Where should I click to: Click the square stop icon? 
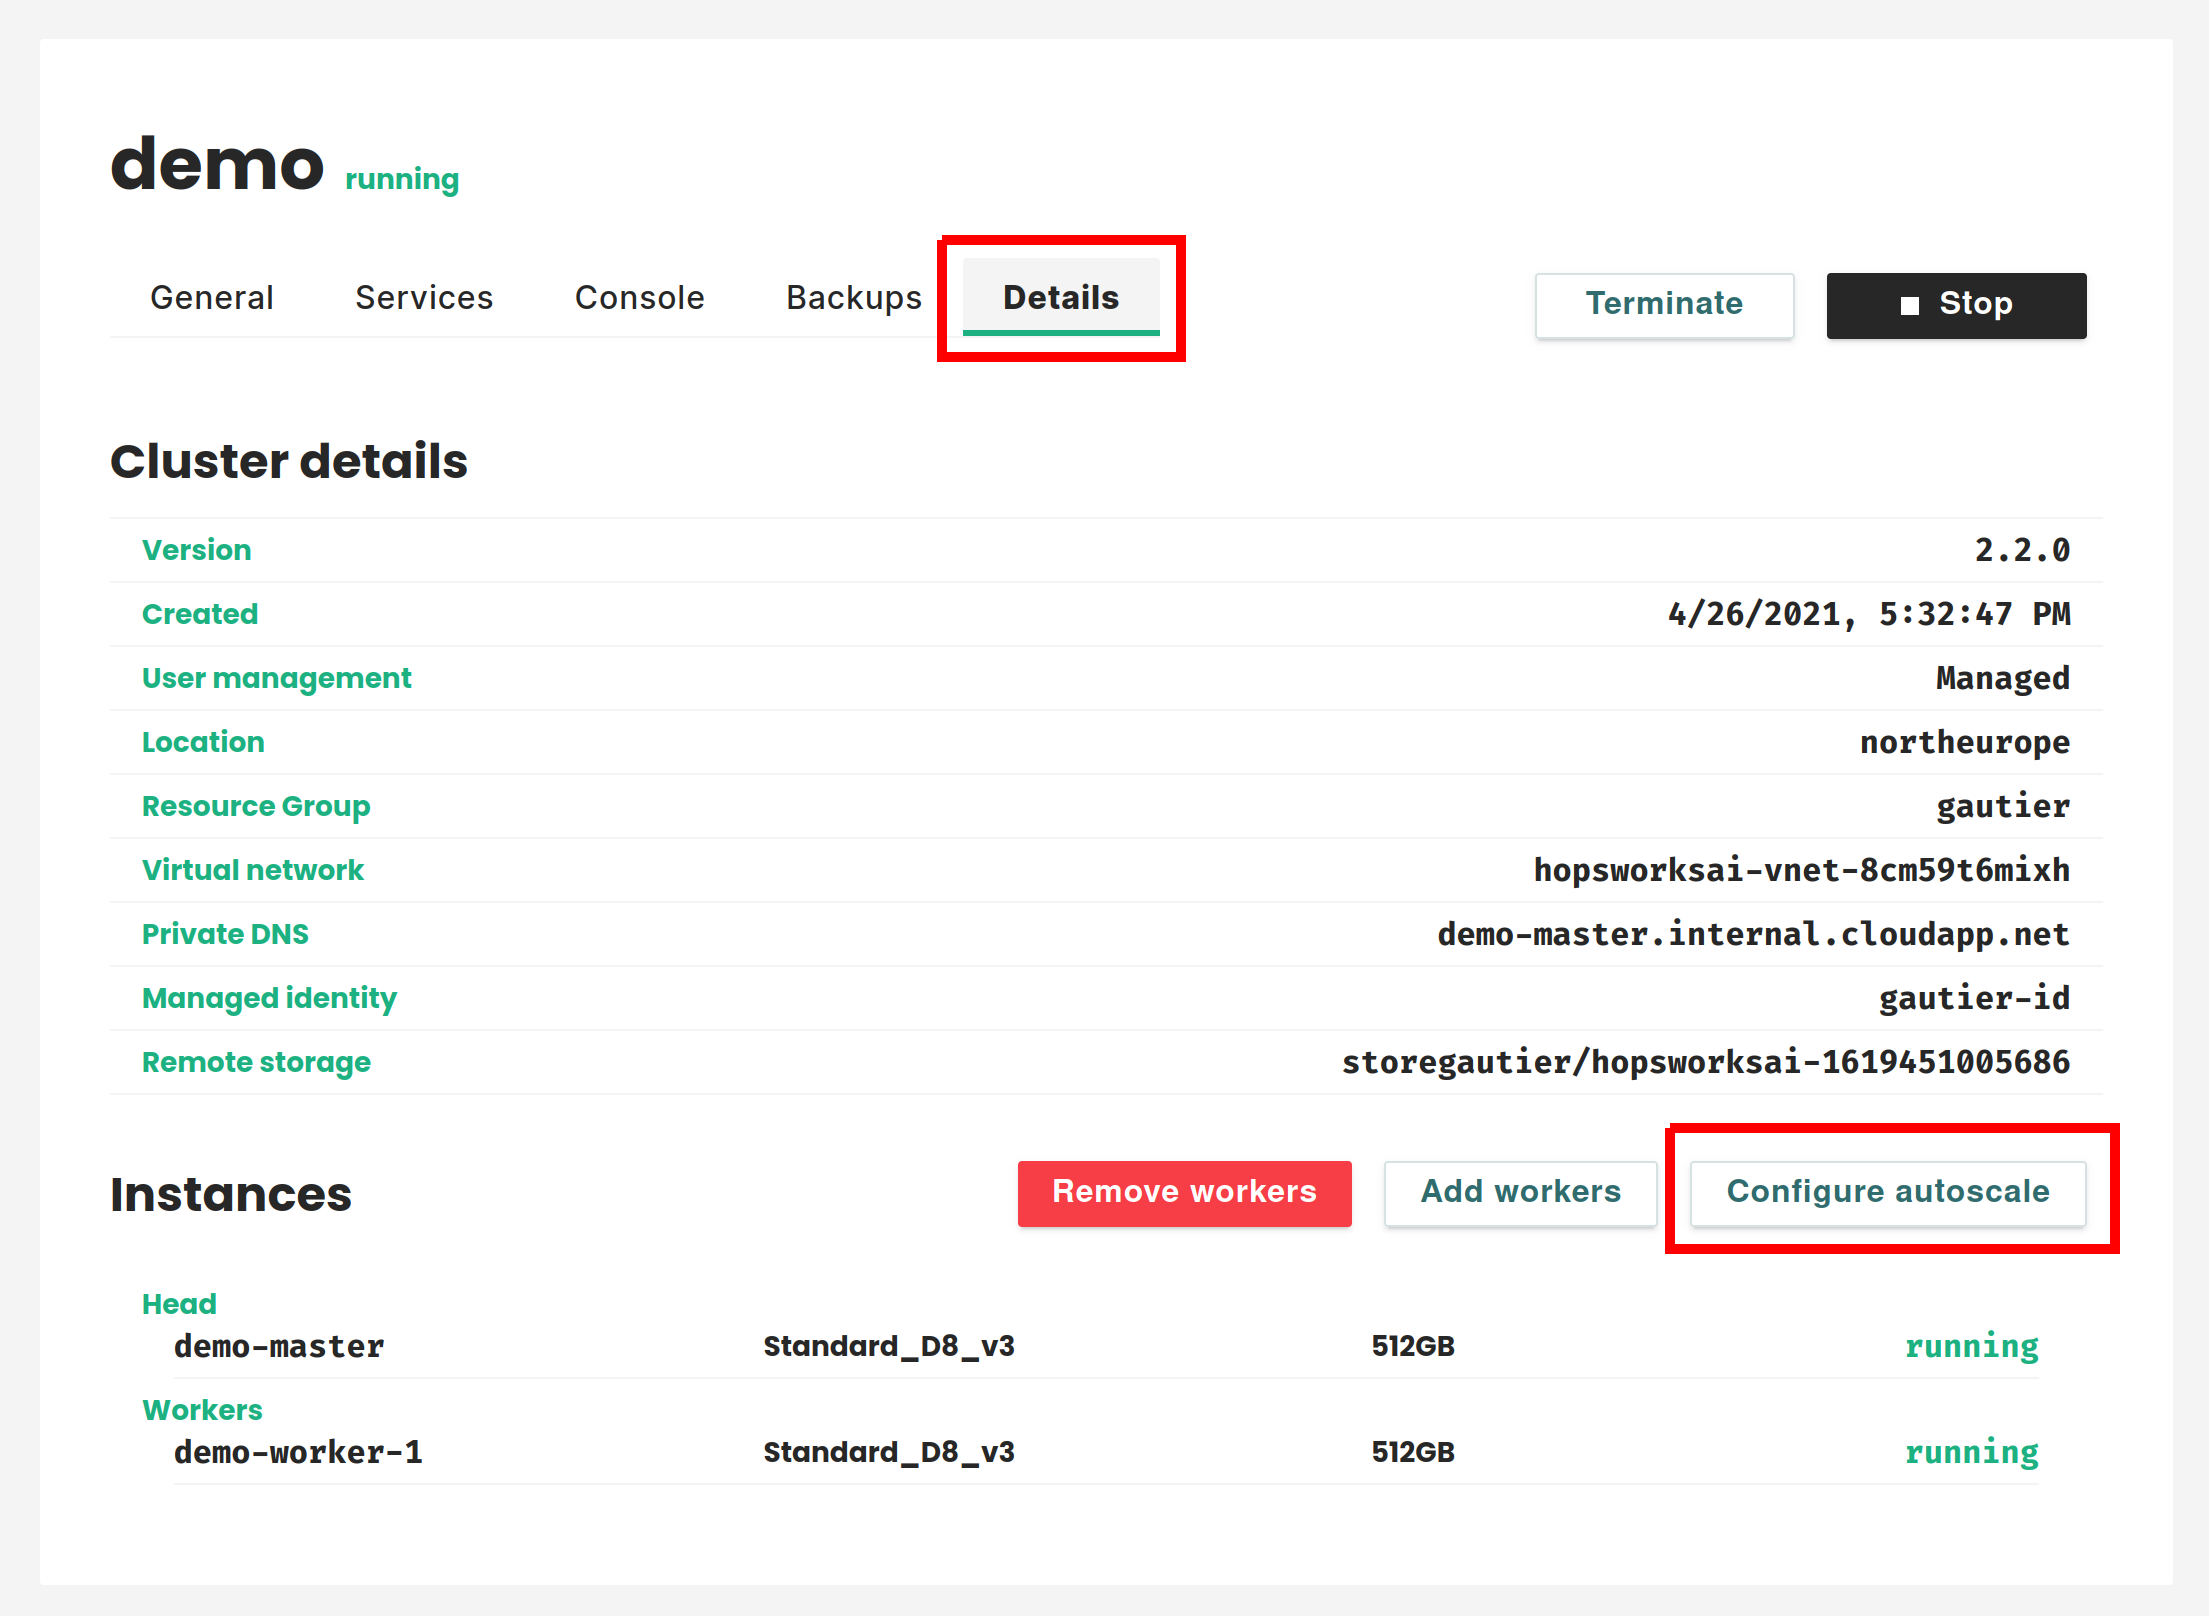click(1909, 305)
